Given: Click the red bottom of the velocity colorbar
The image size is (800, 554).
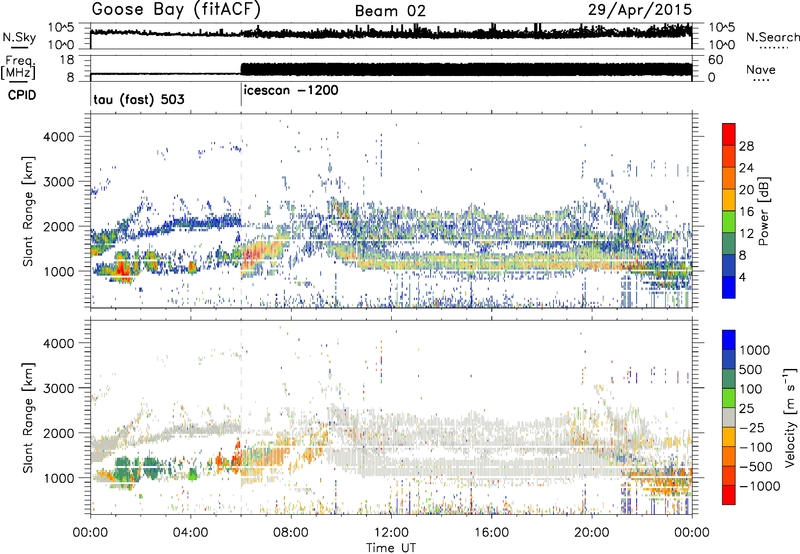Looking at the screenshot, I should coord(729,494).
